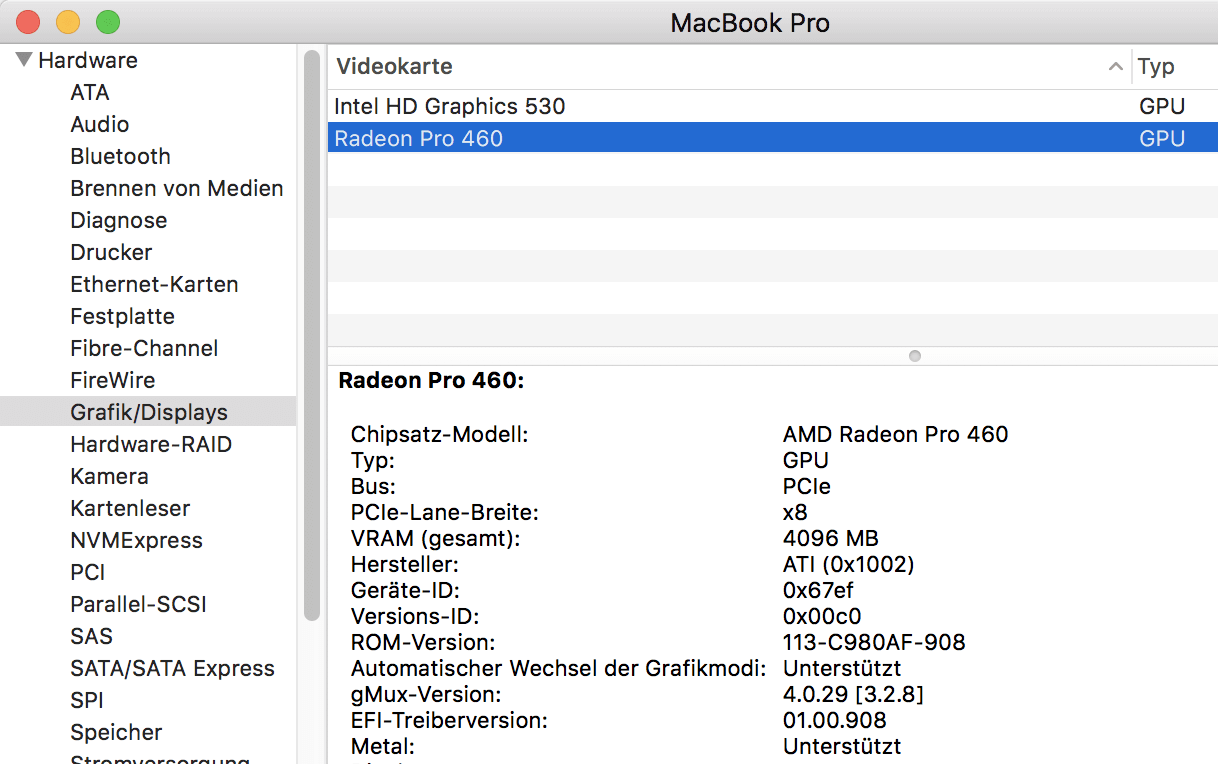The height and width of the screenshot is (764, 1218).
Task: Open Ethernet-Karten section
Action: click(x=154, y=284)
